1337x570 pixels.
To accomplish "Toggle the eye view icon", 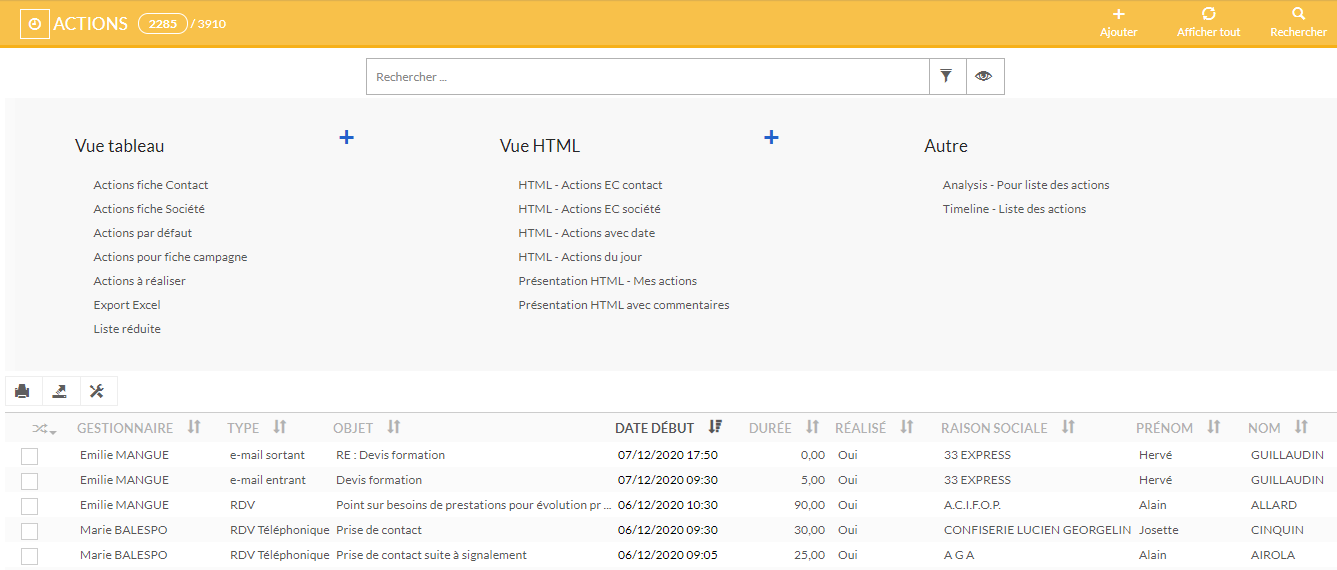I will [x=984, y=76].
